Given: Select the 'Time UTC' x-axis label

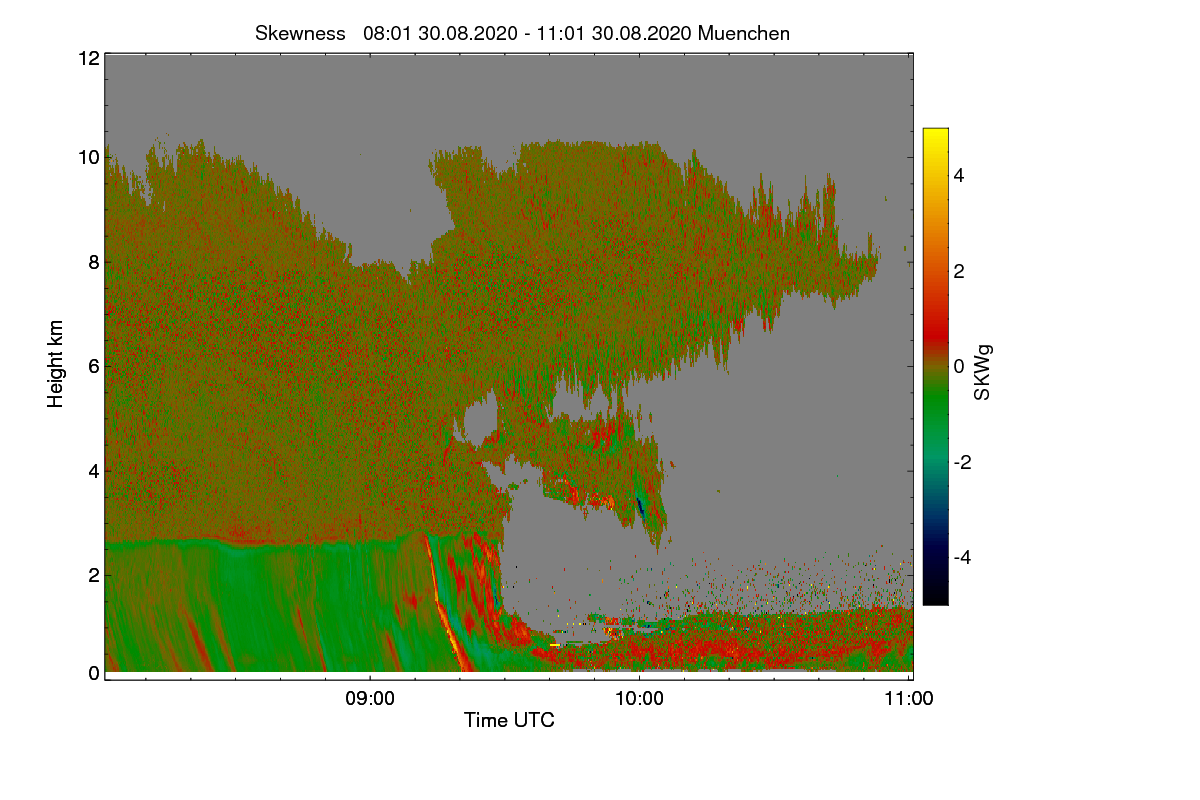Looking at the screenshot, I should (x=509, y=720).
